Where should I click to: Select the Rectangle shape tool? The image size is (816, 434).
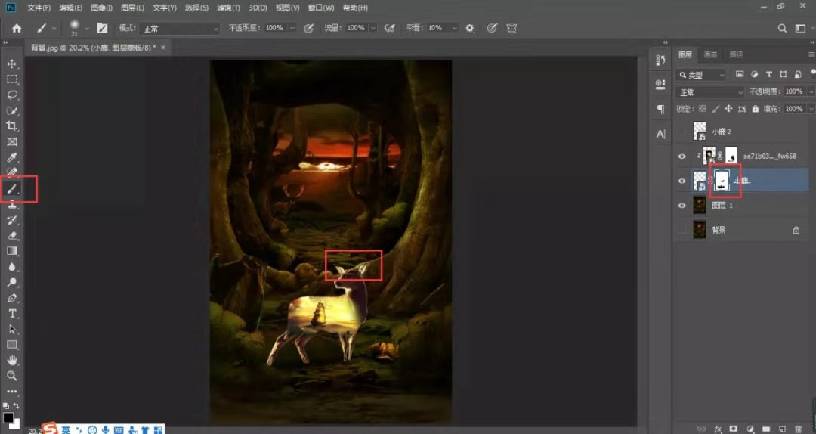tap(12, 344)
